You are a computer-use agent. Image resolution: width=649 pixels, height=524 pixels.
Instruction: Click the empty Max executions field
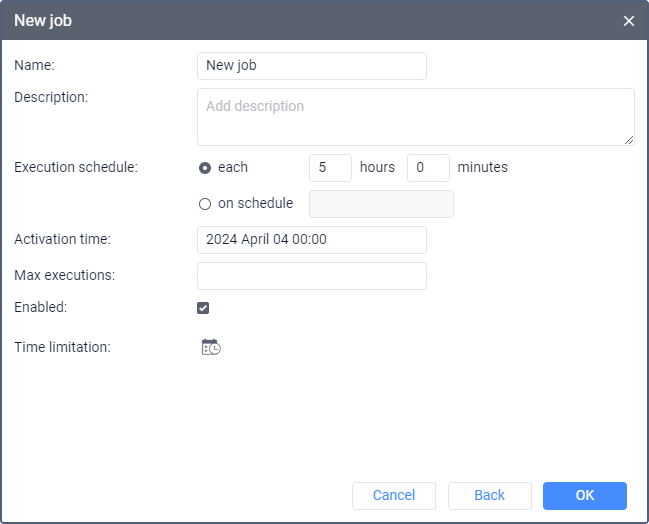coord(312,276)
